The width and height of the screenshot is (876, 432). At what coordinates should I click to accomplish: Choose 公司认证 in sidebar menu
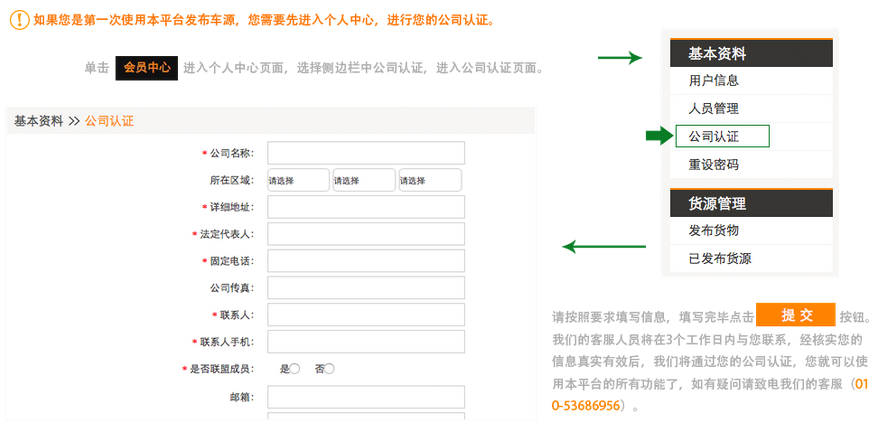pyautogui.click(x=722, y=136)
